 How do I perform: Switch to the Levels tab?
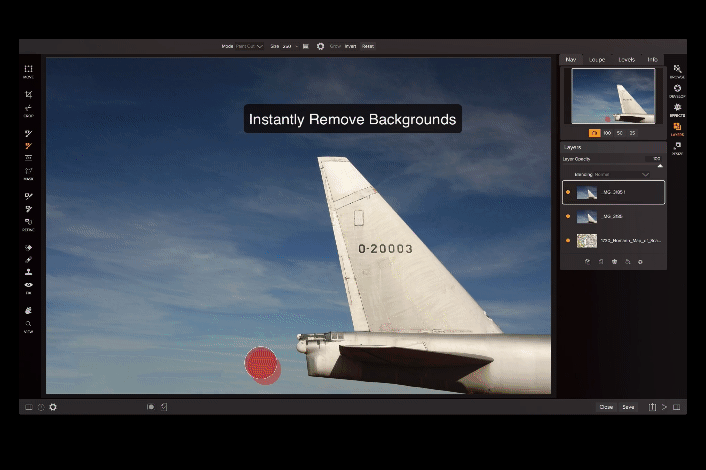tap(626, 59)
